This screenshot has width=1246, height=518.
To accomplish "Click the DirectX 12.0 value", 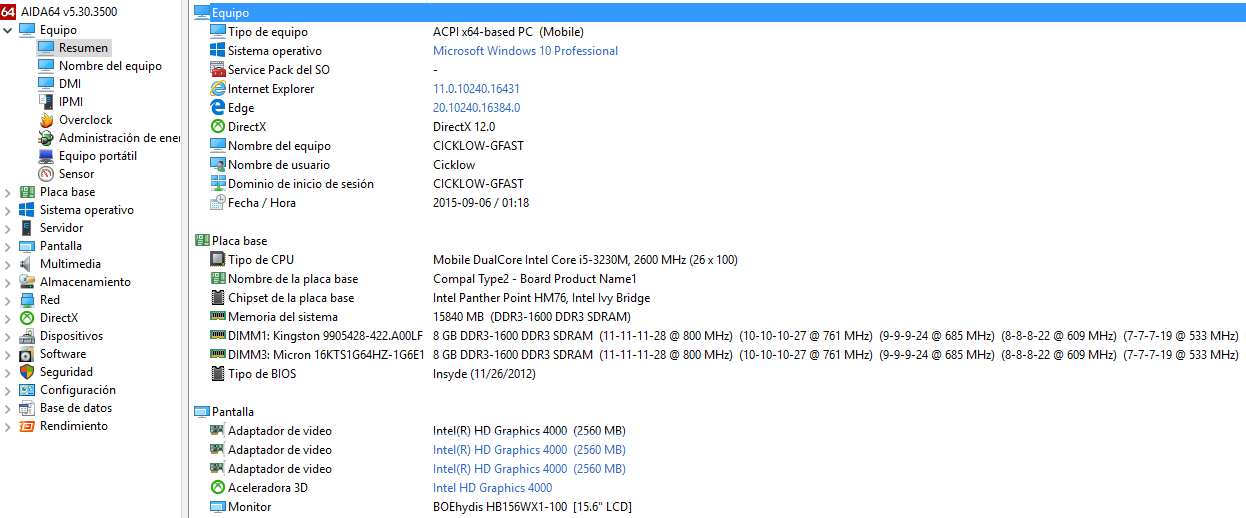I will pos(463,127).
